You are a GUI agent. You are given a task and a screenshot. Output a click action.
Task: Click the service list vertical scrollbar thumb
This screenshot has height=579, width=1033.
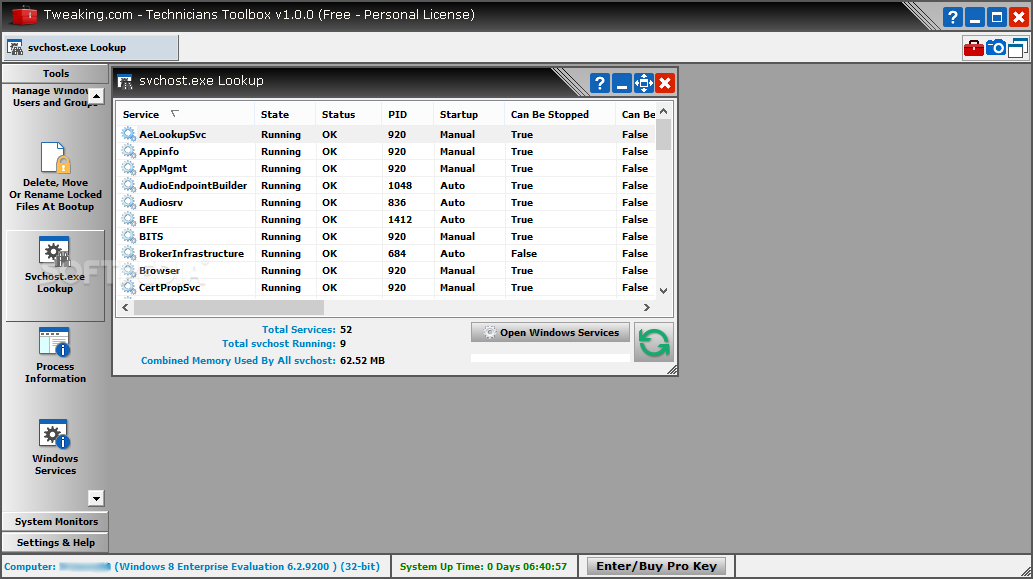click(663, 134)
